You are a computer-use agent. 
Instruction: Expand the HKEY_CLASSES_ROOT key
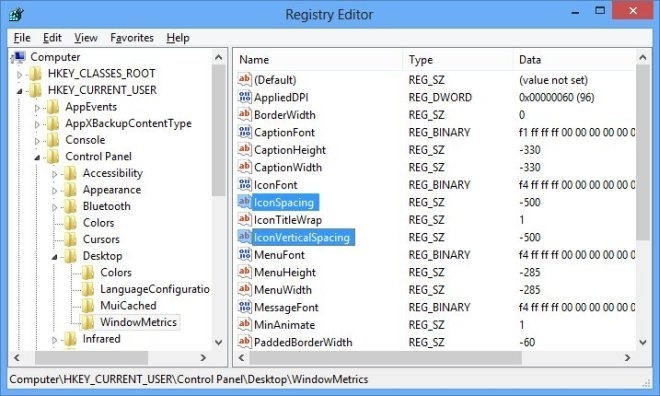click(x=20, y=74)
